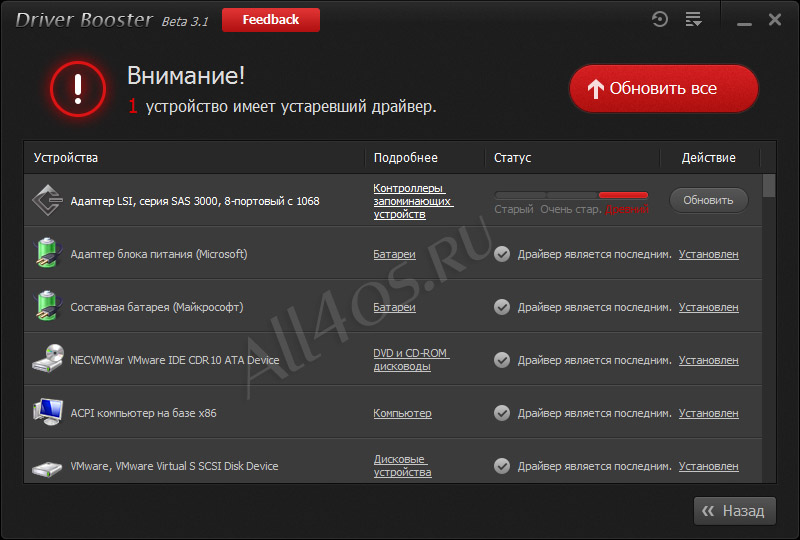Click checkmark icon for Составная батарея row
The width and height of the screenshot is (800, 540).
(x=502, y=307)
